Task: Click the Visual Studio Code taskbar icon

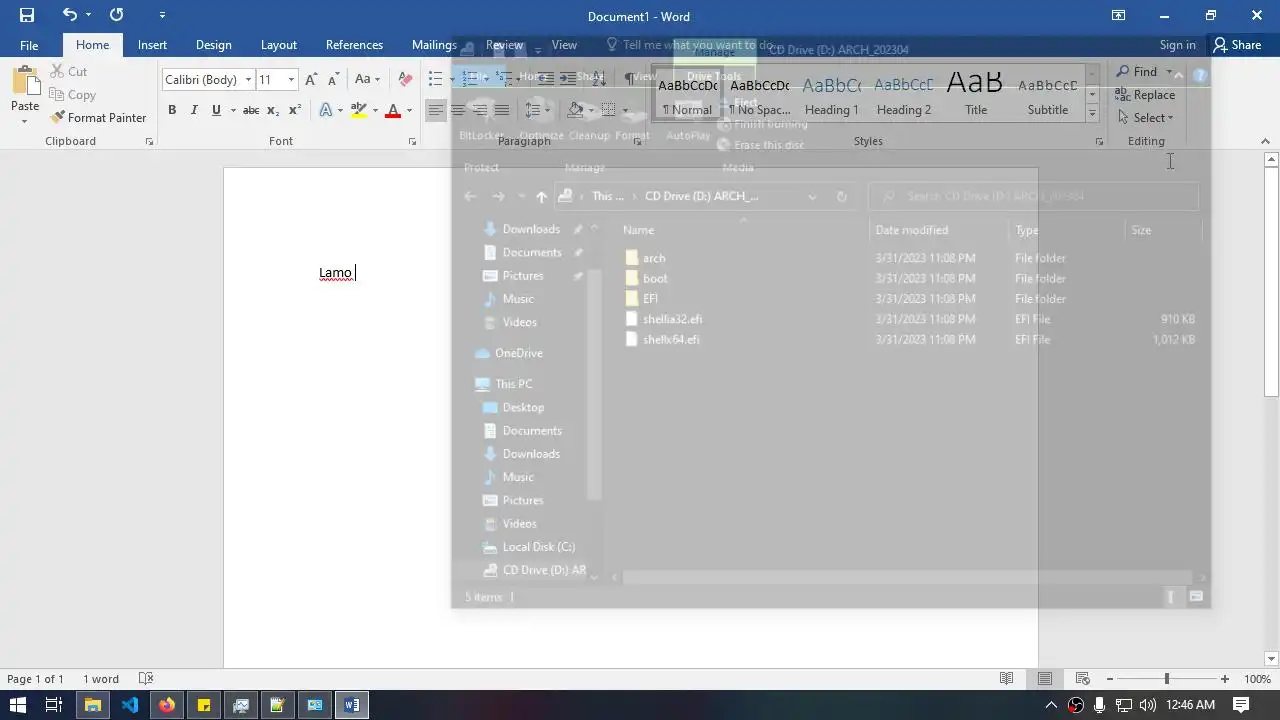Action: [x=129, y=705]
